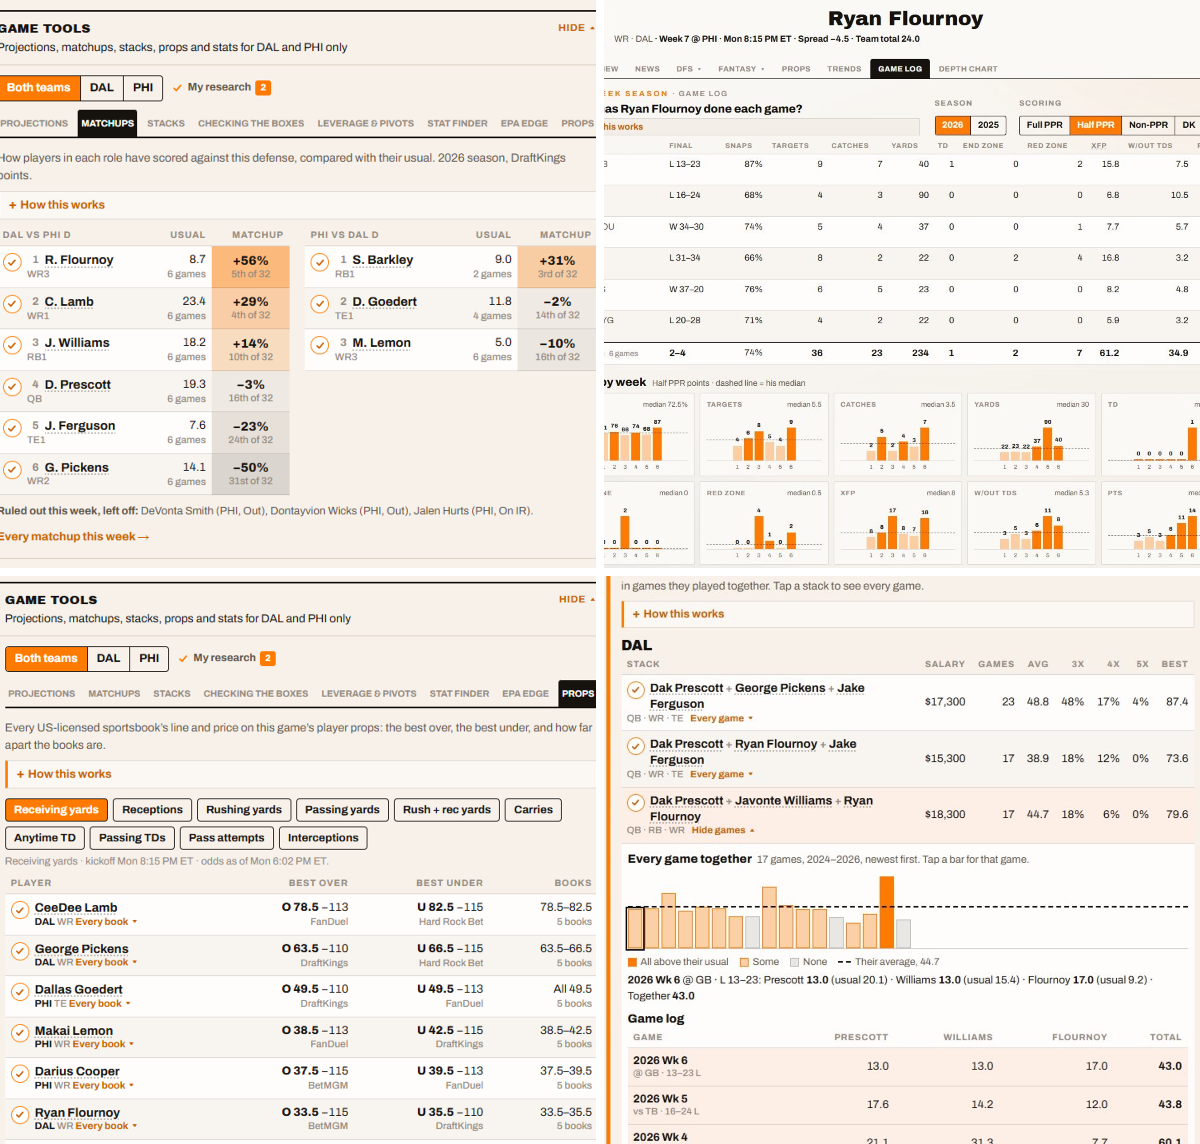
Task: Open the Every book dropdown under George Pickens
Action: coord(106,963)
